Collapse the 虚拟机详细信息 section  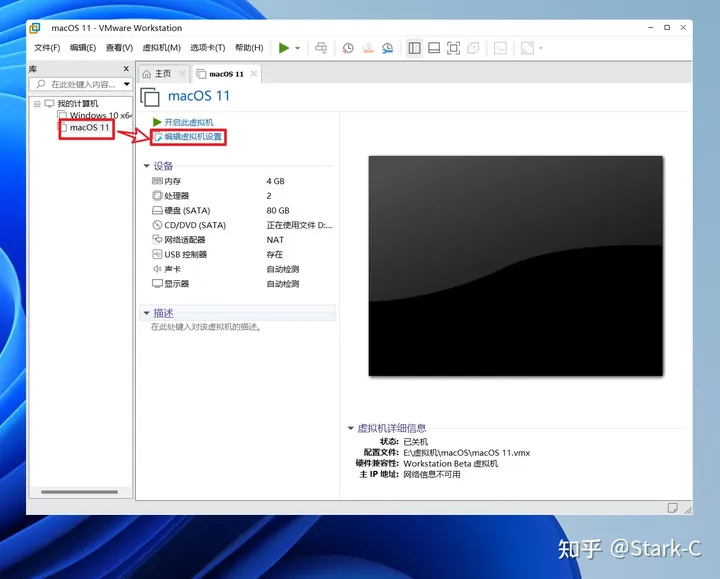pyautogui.click(x=350, y=428)
